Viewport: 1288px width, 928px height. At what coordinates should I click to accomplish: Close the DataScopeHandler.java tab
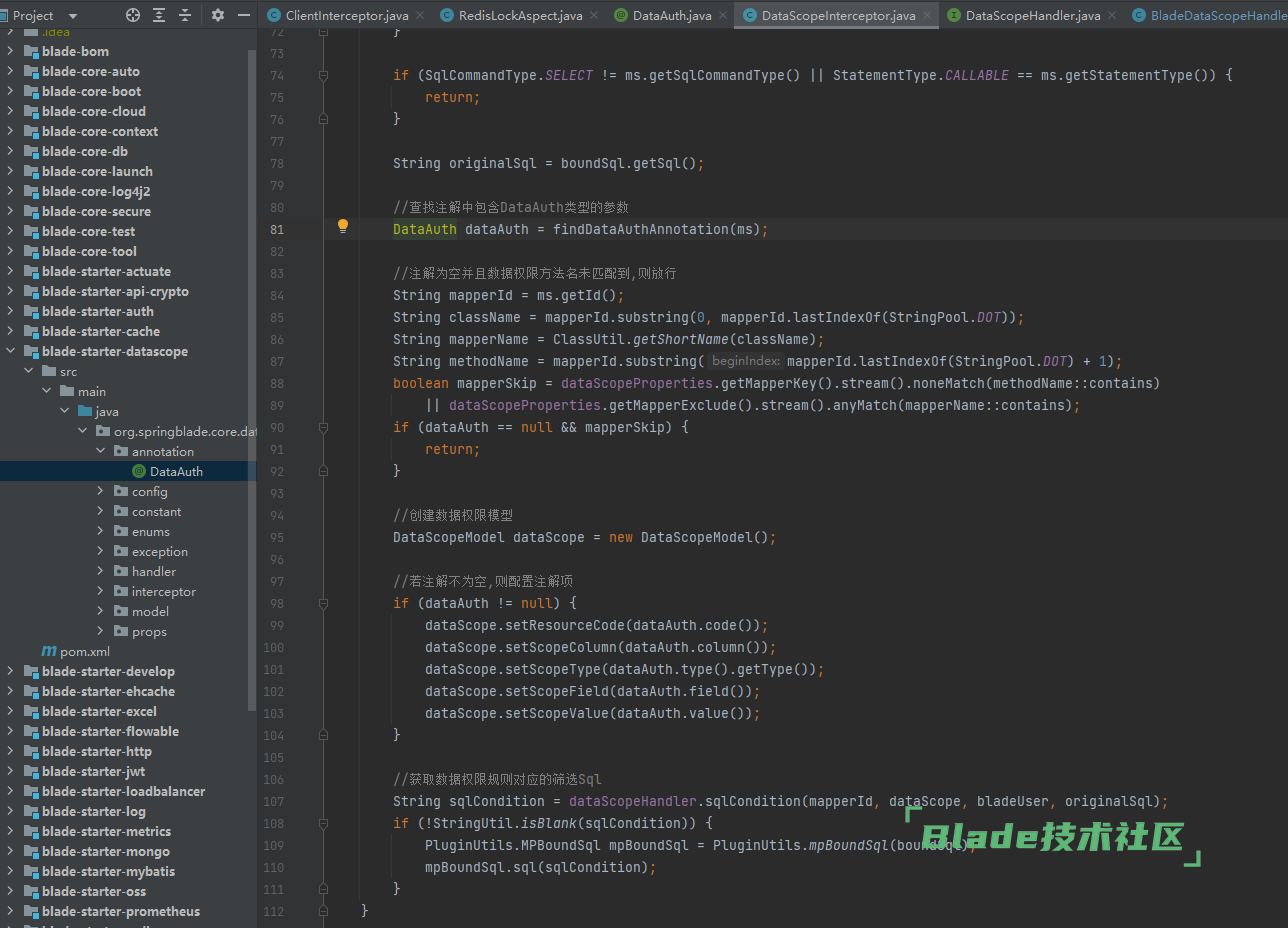coord(1110,15)
